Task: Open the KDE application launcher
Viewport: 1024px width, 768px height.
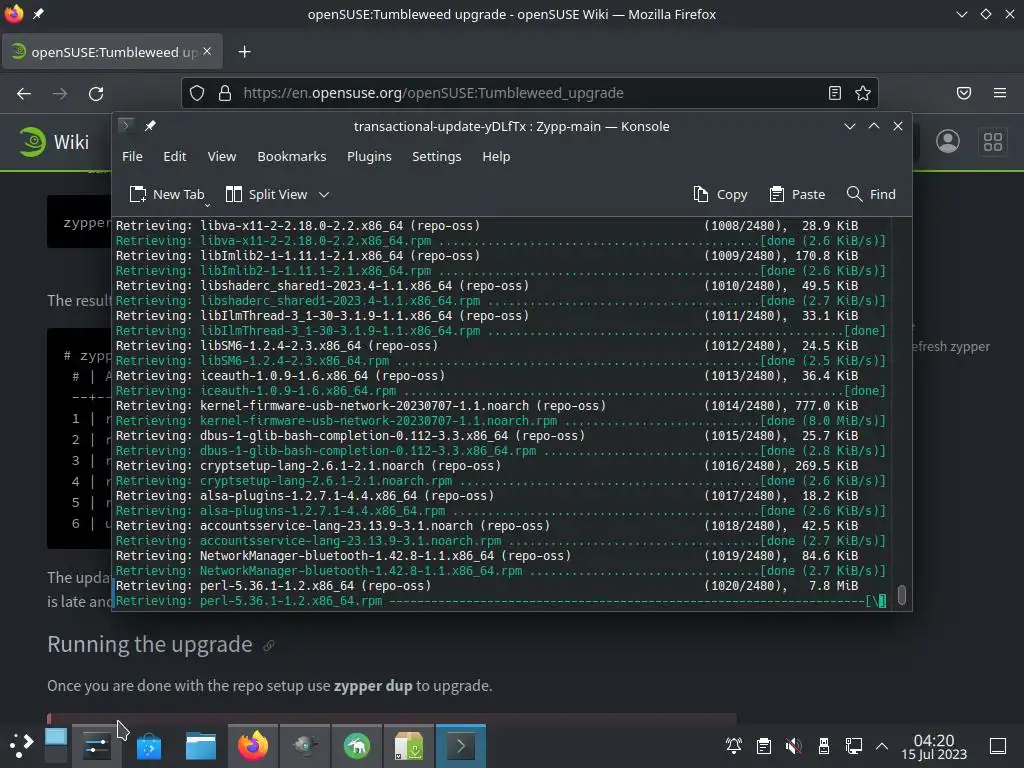Action: [x=21, y=746]
